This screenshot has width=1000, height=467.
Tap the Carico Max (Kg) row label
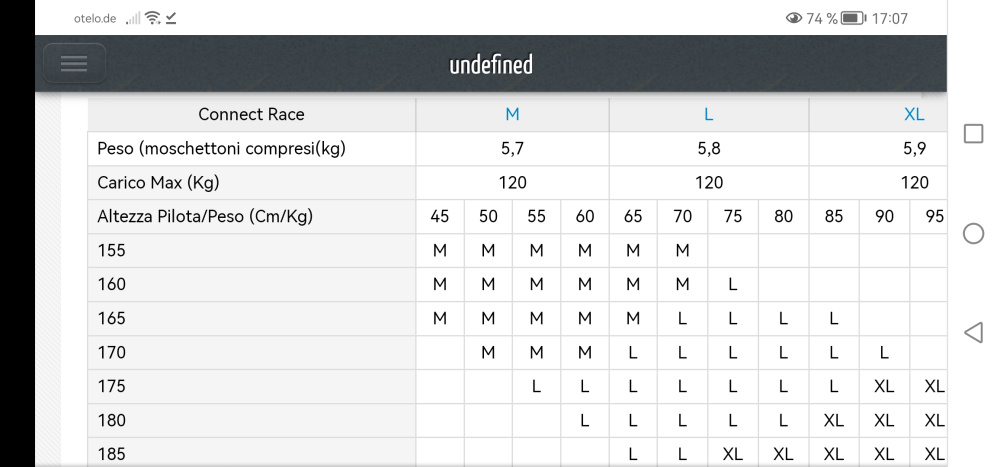click(158, 182)
